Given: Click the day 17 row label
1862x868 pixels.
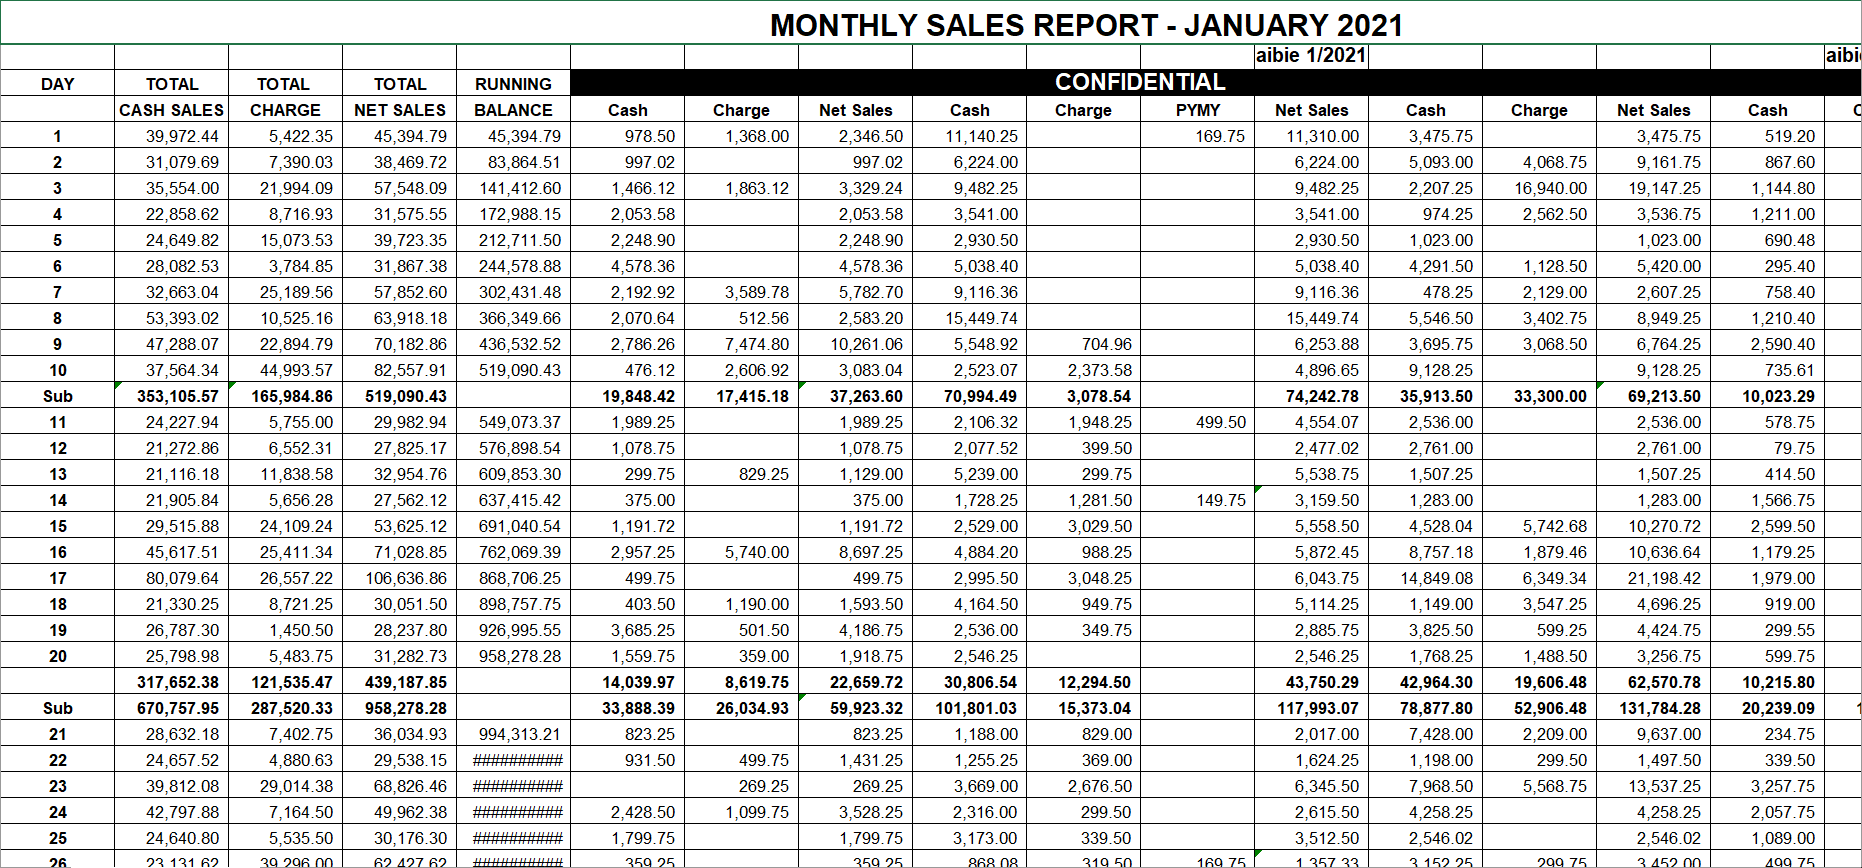Looking at the screenshot, I should pyautogui.click(x=58, y=578).
